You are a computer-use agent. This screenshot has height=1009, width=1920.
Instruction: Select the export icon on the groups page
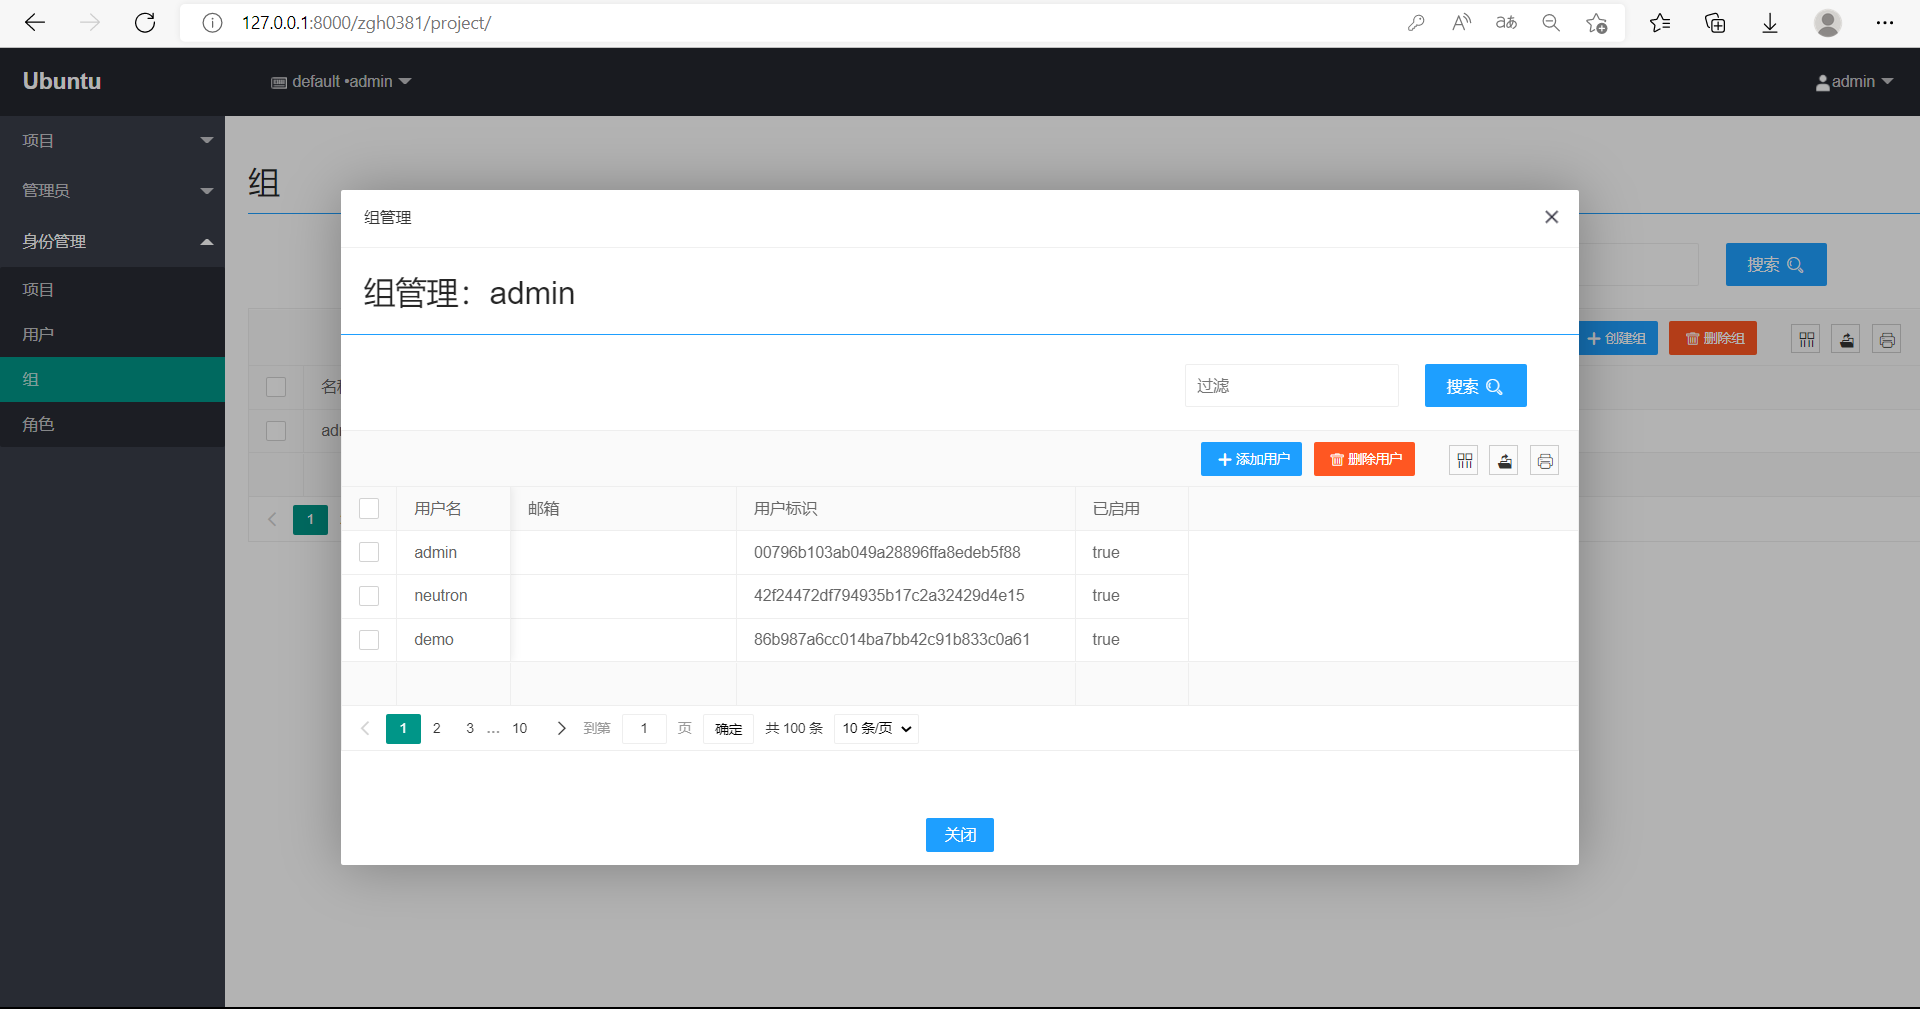(1846, 338)
